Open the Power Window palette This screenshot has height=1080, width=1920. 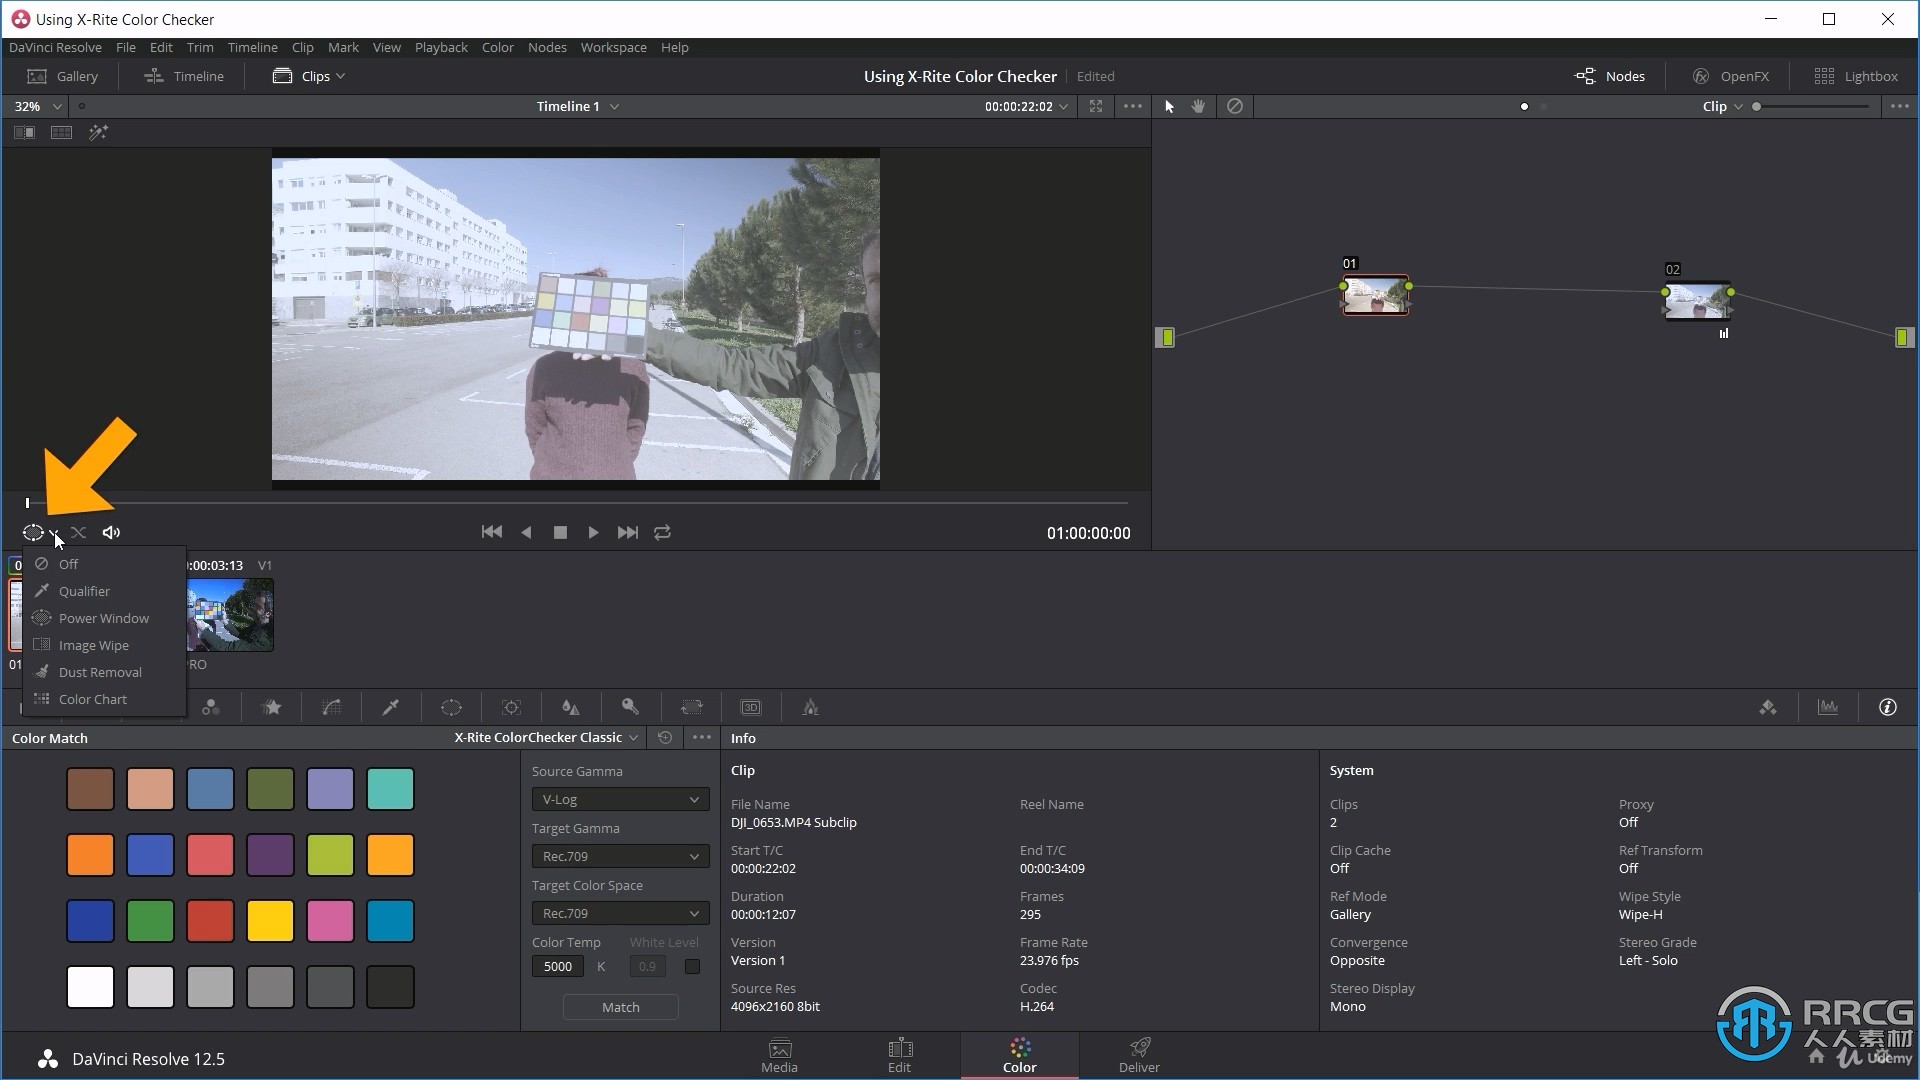(x=451, y=707)
